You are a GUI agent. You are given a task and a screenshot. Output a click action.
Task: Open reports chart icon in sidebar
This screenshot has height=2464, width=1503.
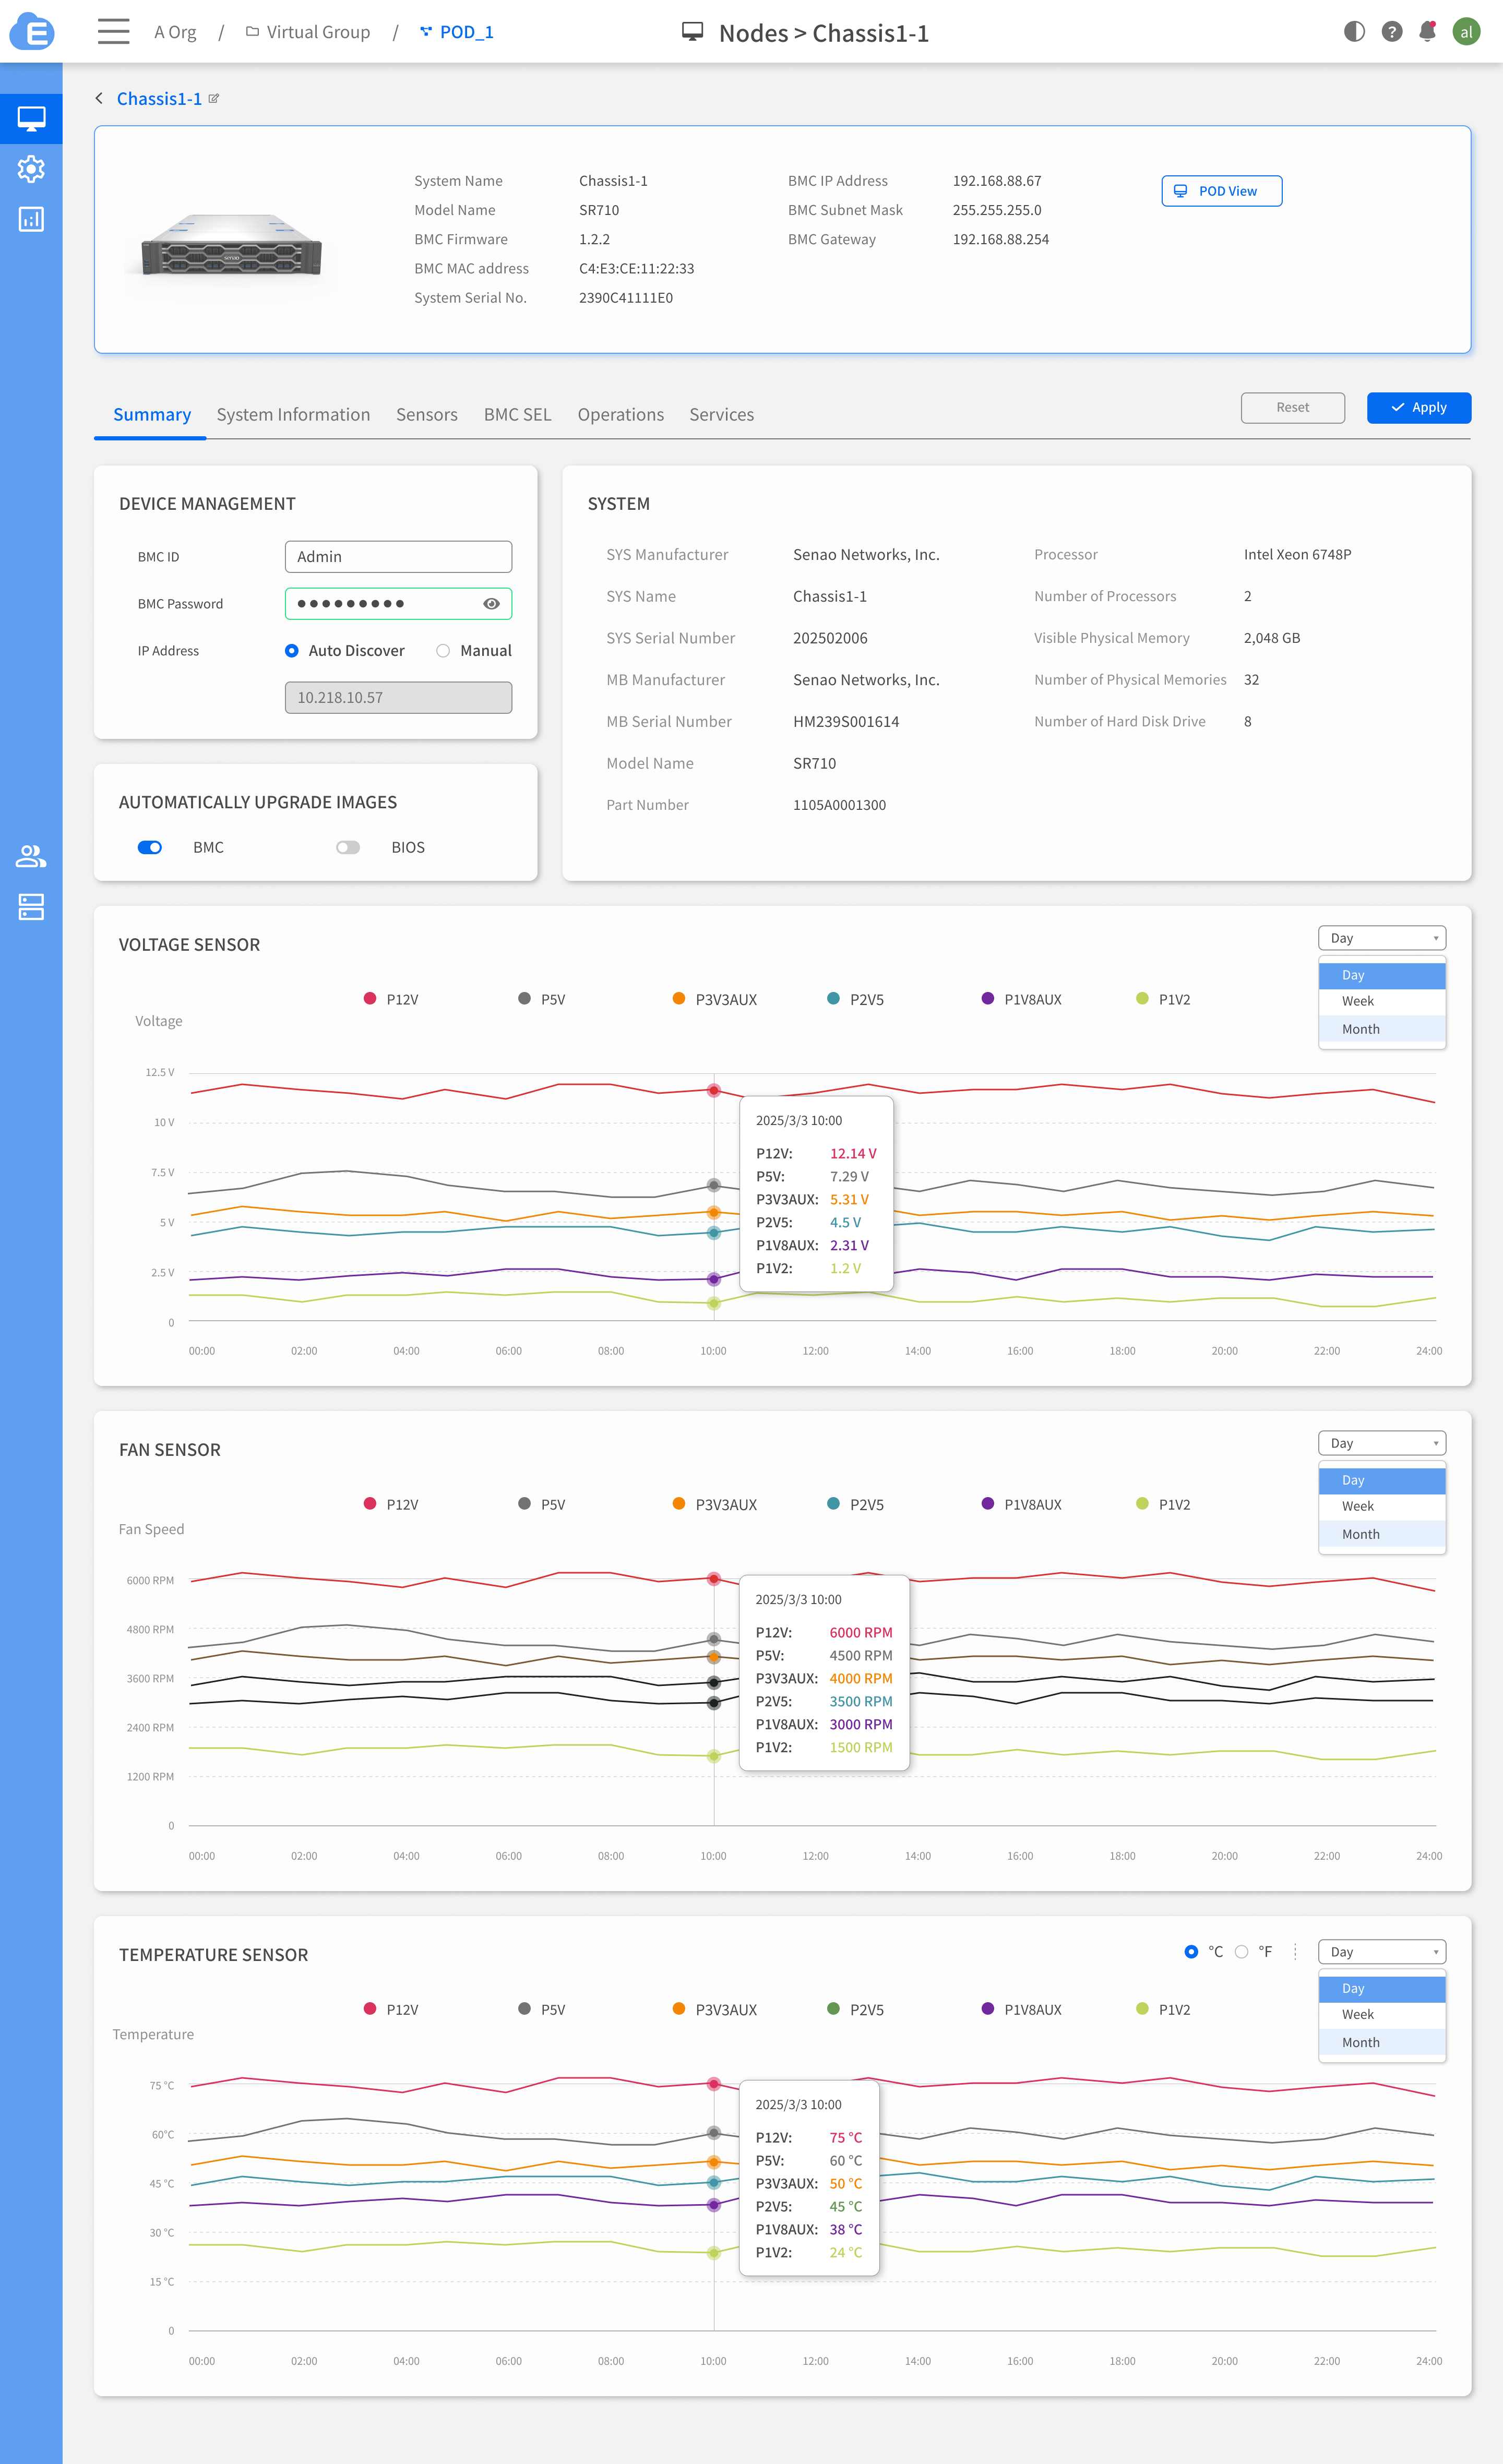point(31,219)
